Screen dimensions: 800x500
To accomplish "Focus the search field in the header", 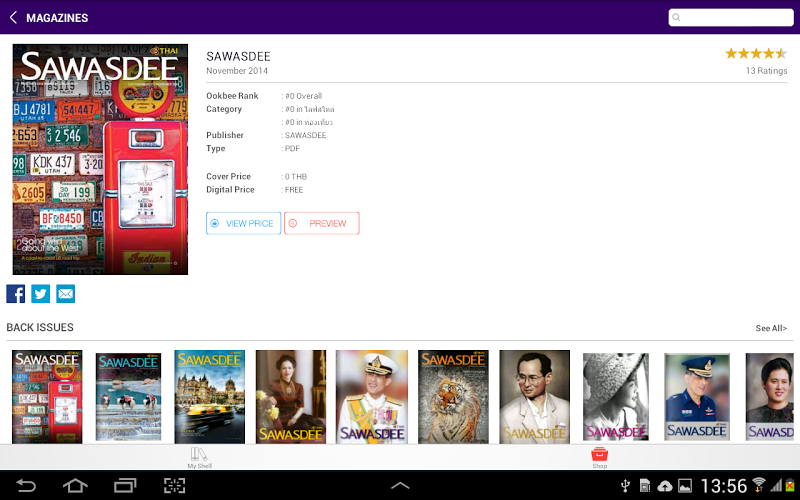I will tap(731, 17).
